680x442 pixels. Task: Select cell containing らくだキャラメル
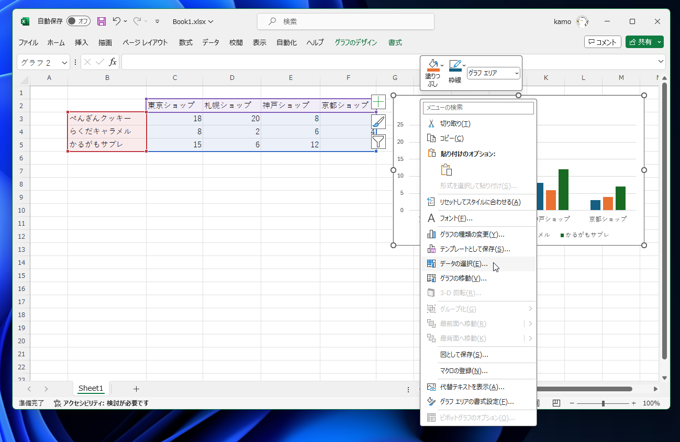pyautogui.click(x=107, y=131)
